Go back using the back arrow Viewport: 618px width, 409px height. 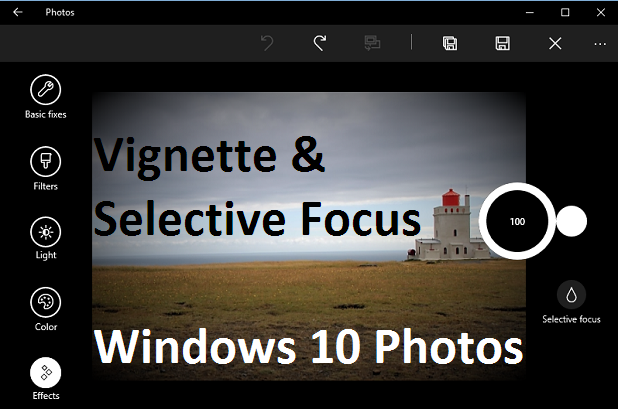(x=17, y=13)
